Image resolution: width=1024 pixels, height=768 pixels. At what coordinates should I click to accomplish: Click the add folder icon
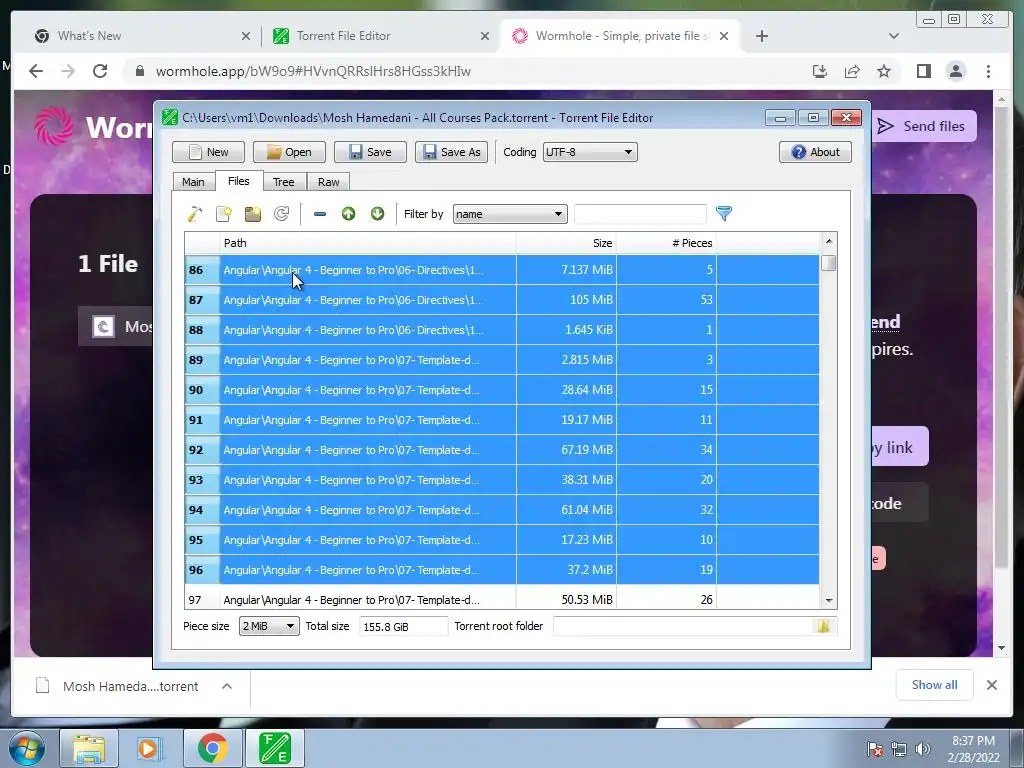(x=253, y=214)
